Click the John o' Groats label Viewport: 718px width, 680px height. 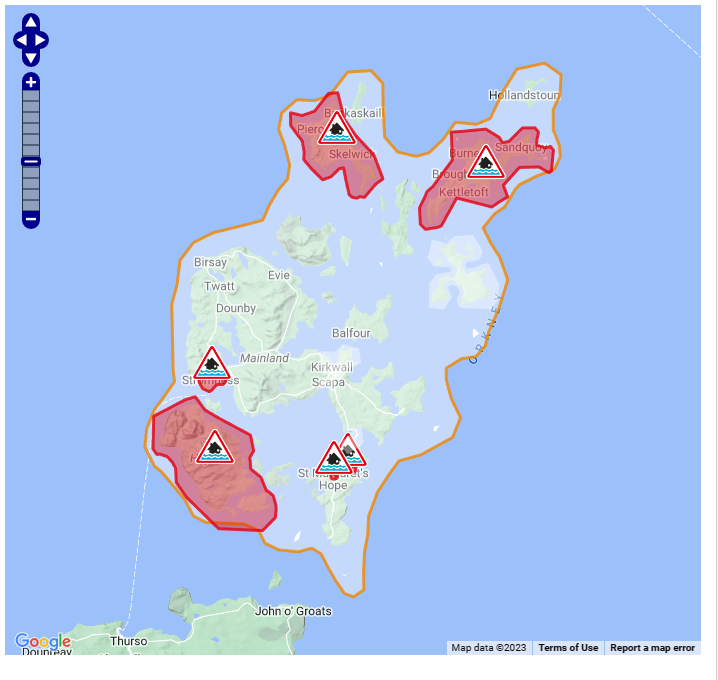point(293,611)
